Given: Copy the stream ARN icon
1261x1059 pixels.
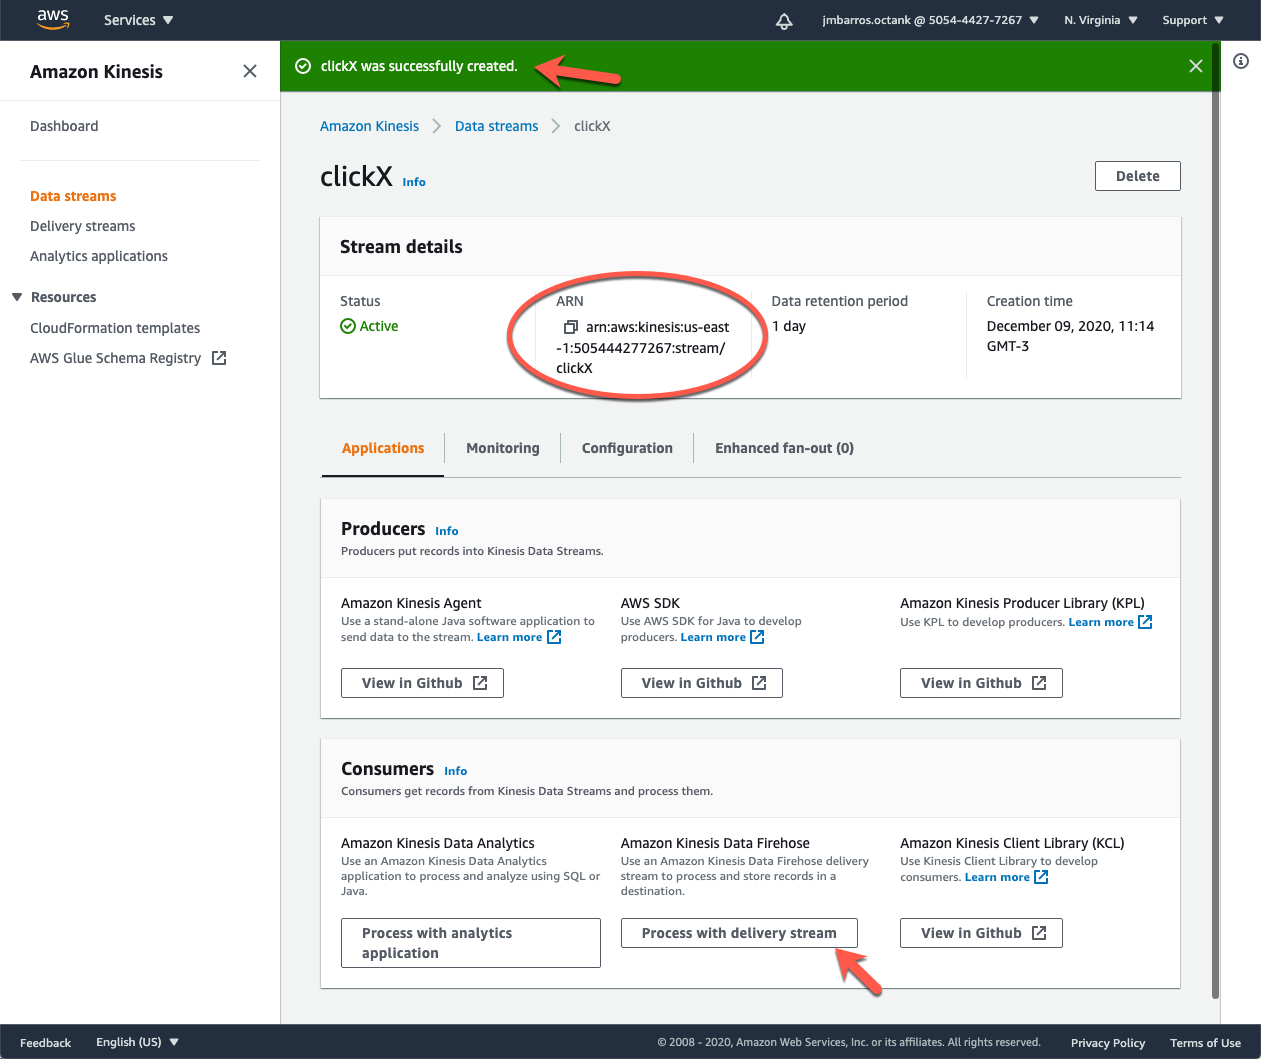Looking at the screenshot, I should [570, 327].
